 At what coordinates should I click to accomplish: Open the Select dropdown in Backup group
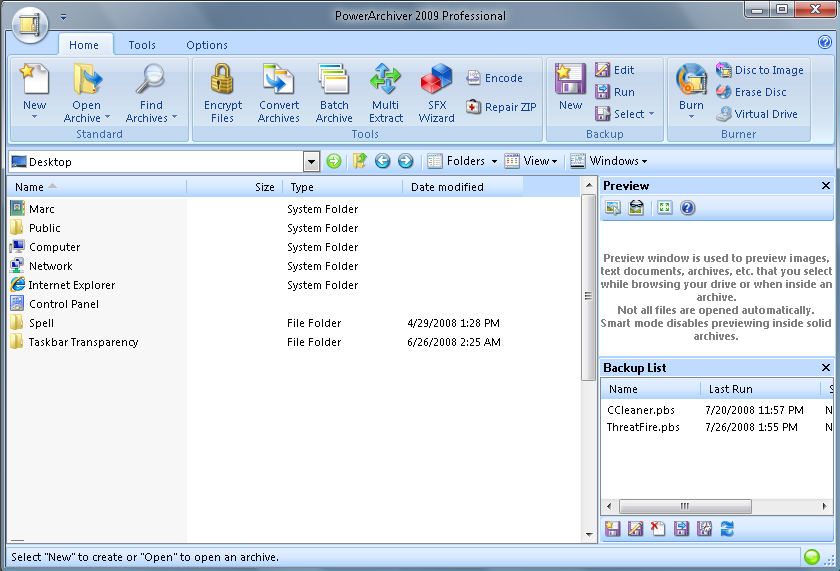(x=625, y=114)
